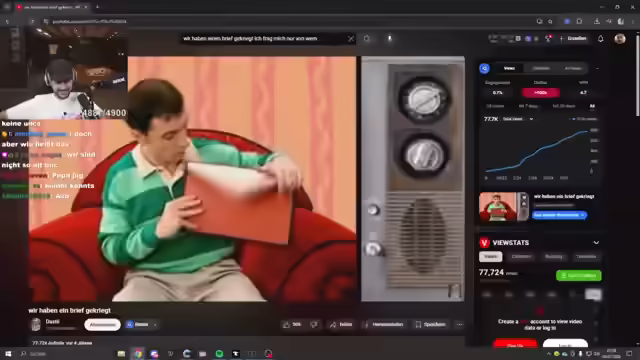The width and height of the screenshot is (640, 360).
Task: Select the last 28 days range
Action: click(x=563, y=106)
